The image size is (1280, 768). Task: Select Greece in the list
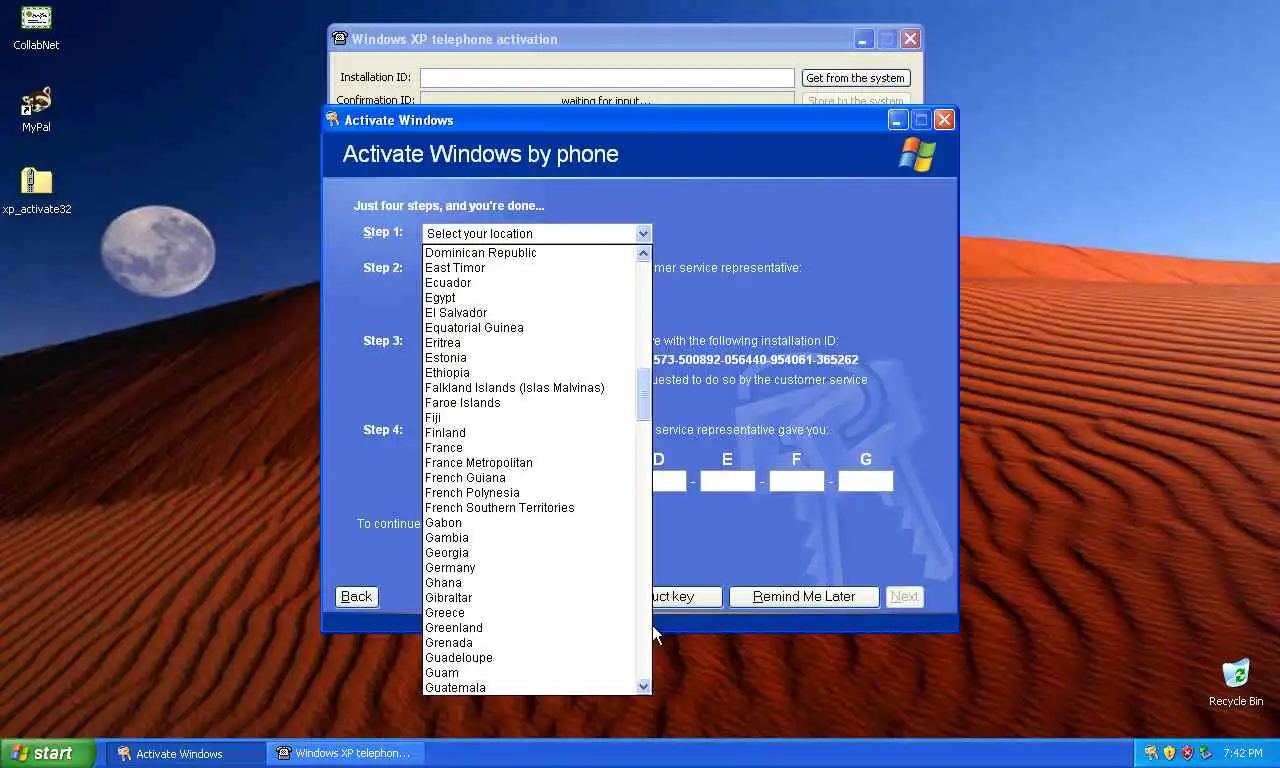coord(530,613)
